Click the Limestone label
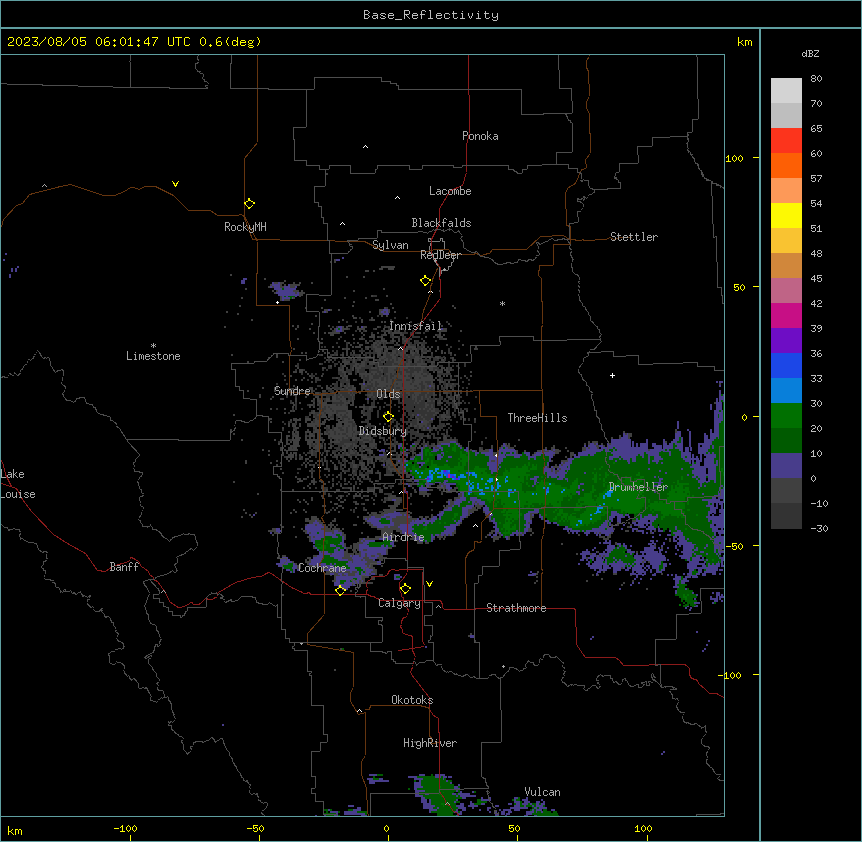Screen dimensions: 862x842 tap(153, 356)
